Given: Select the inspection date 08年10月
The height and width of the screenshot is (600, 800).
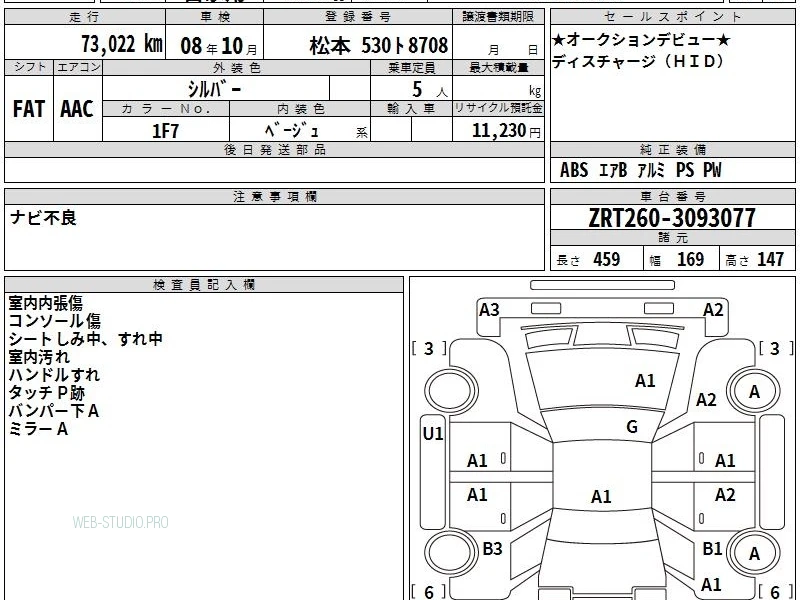Looking at the screenshot, I should pyautogui.click(x=219, y=46).
